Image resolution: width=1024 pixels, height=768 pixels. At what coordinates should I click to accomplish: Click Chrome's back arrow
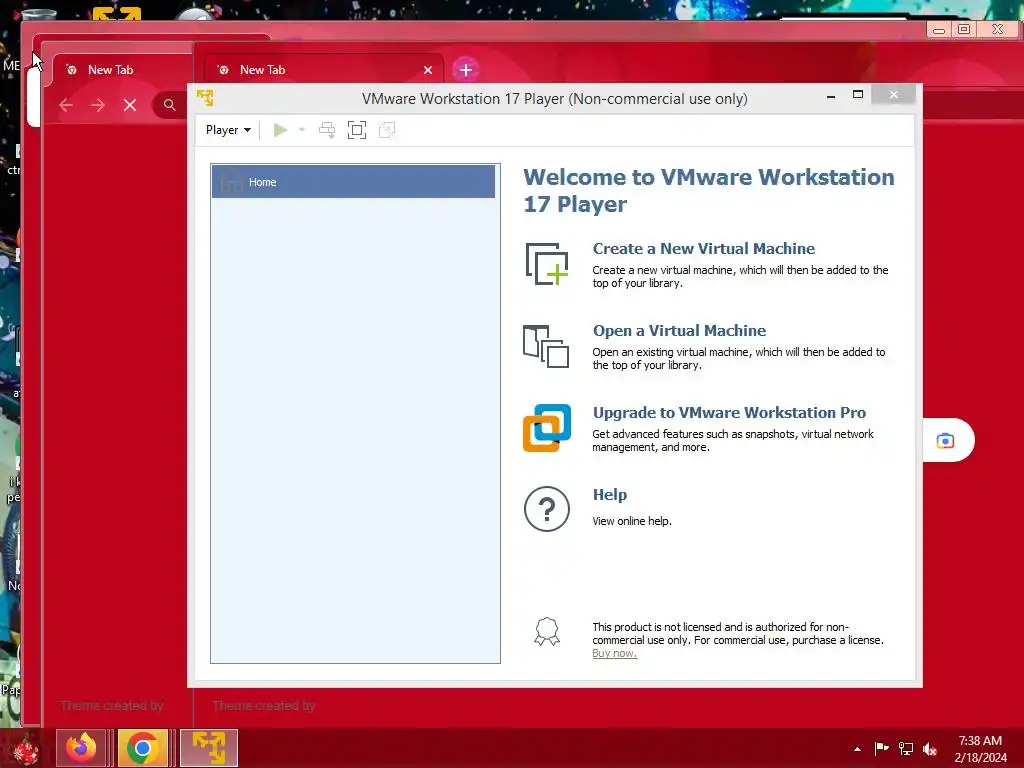[65, 105]
